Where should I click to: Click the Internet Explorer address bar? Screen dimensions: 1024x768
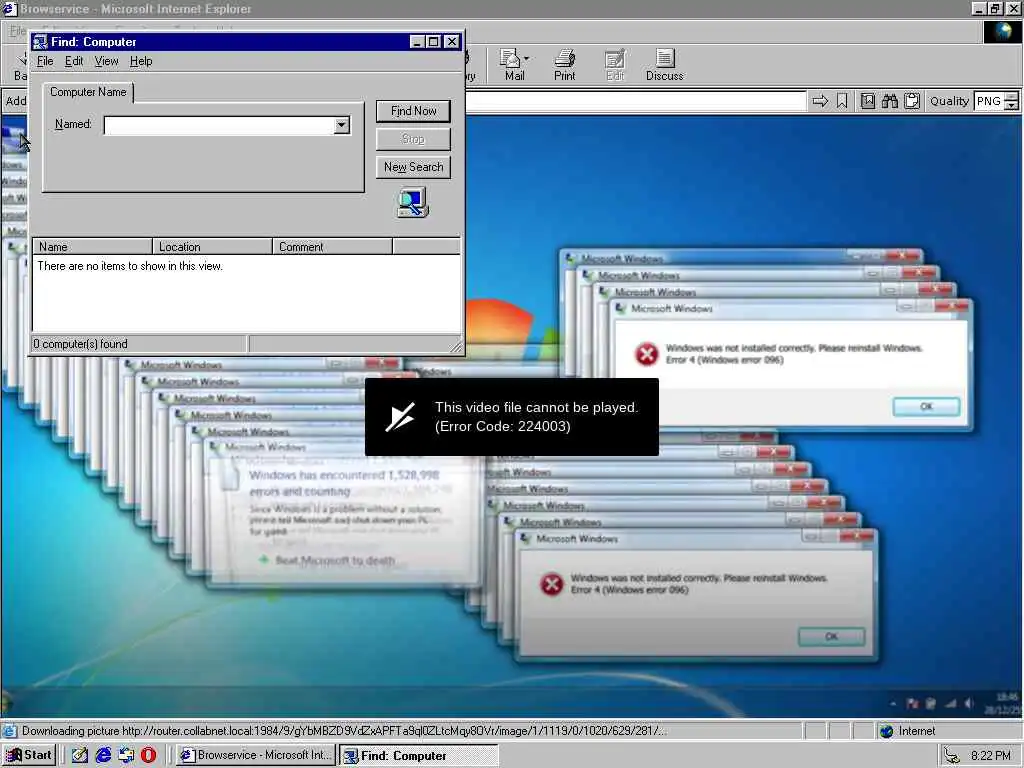click(637, 101)
